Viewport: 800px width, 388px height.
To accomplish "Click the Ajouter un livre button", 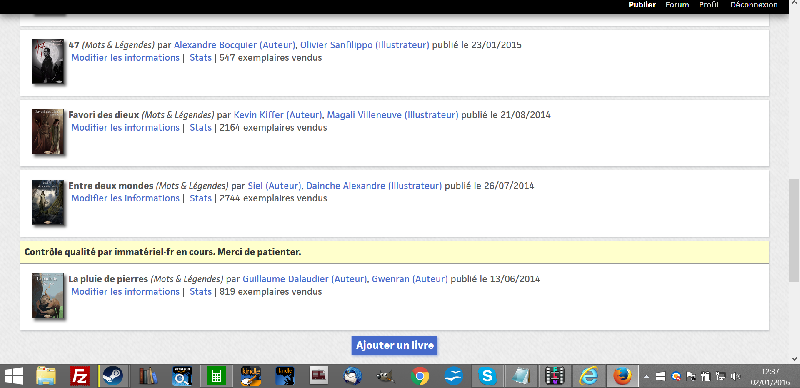I will point(394,345).
